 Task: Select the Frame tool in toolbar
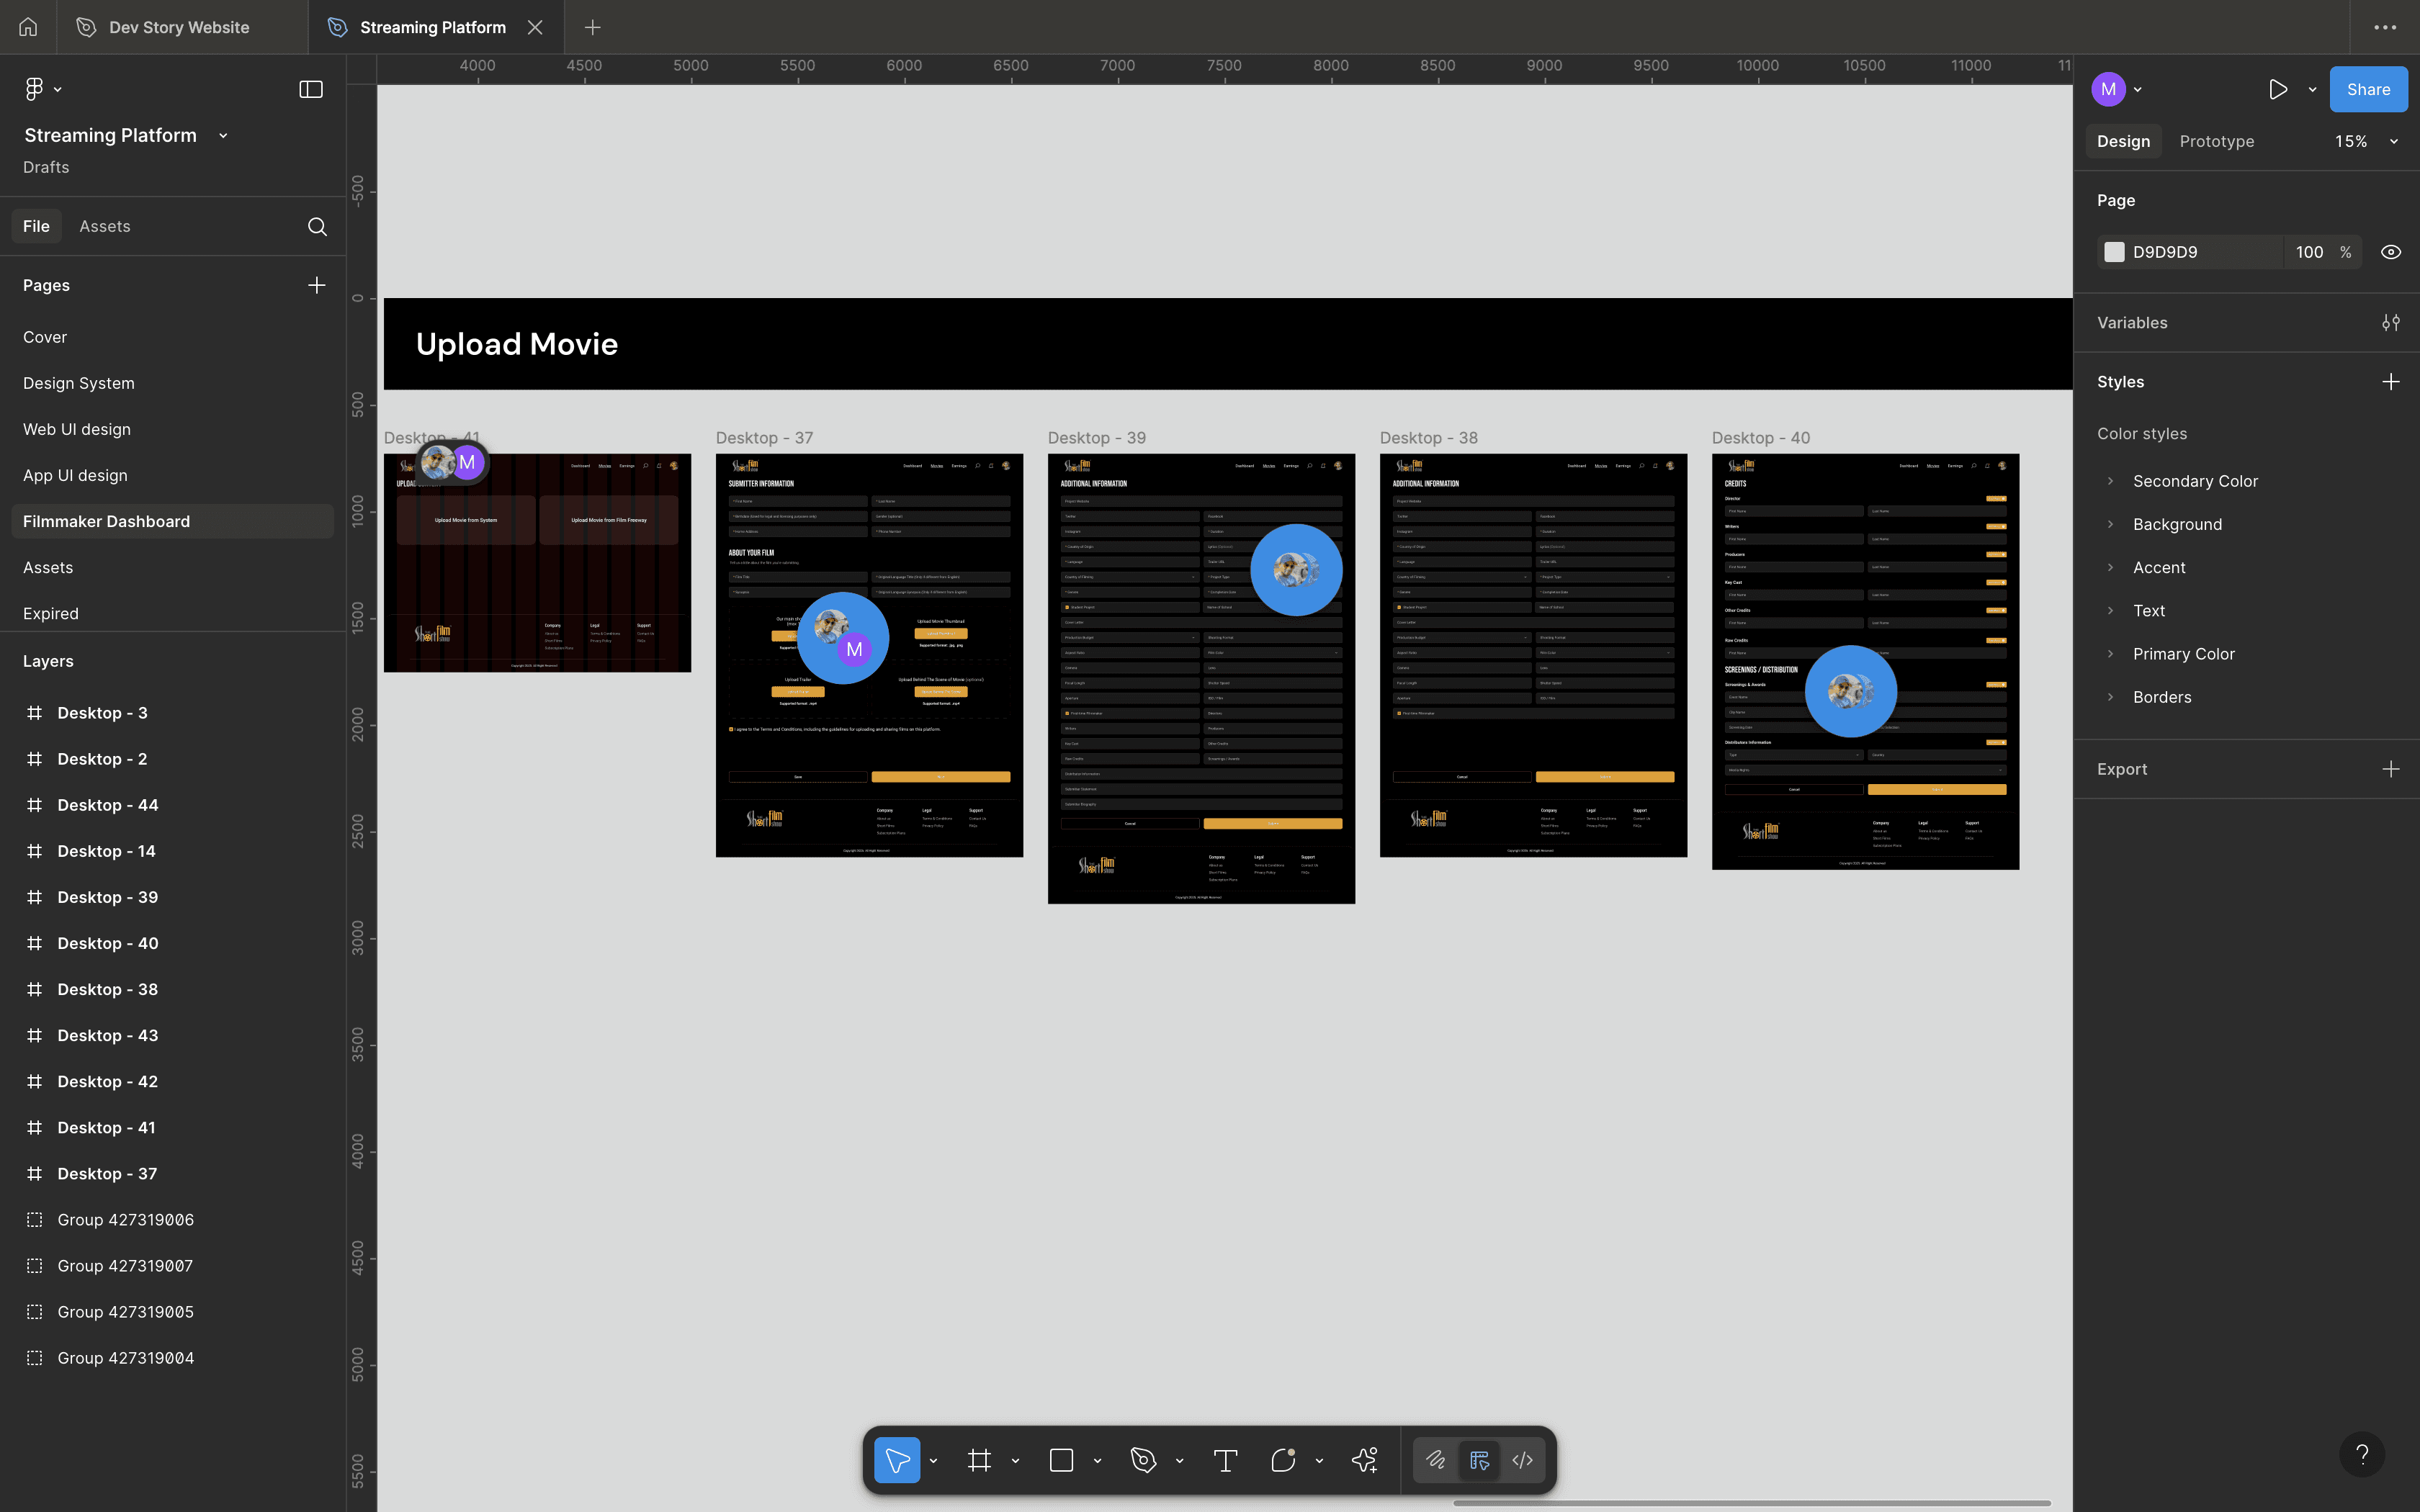979,1461
